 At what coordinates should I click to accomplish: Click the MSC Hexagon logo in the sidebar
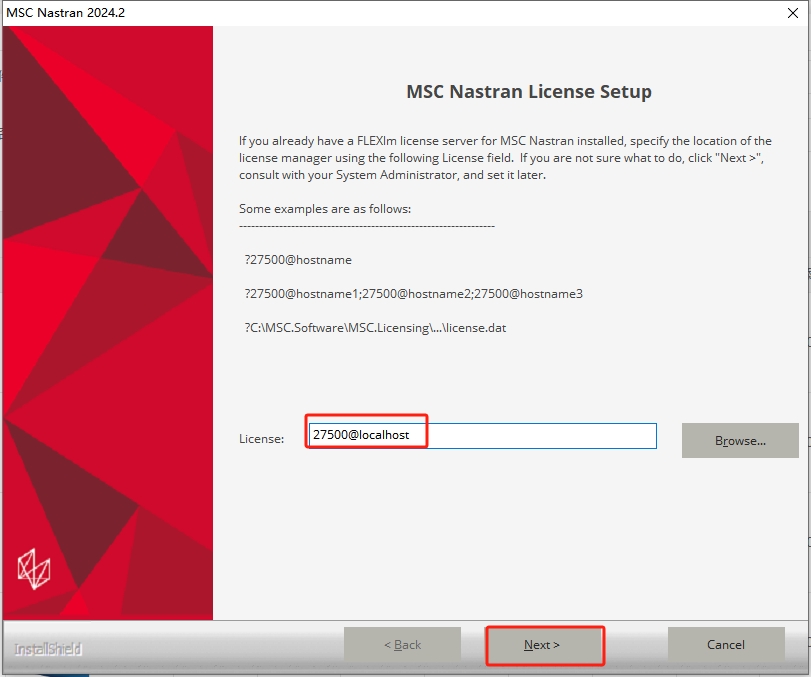point(35,570)
